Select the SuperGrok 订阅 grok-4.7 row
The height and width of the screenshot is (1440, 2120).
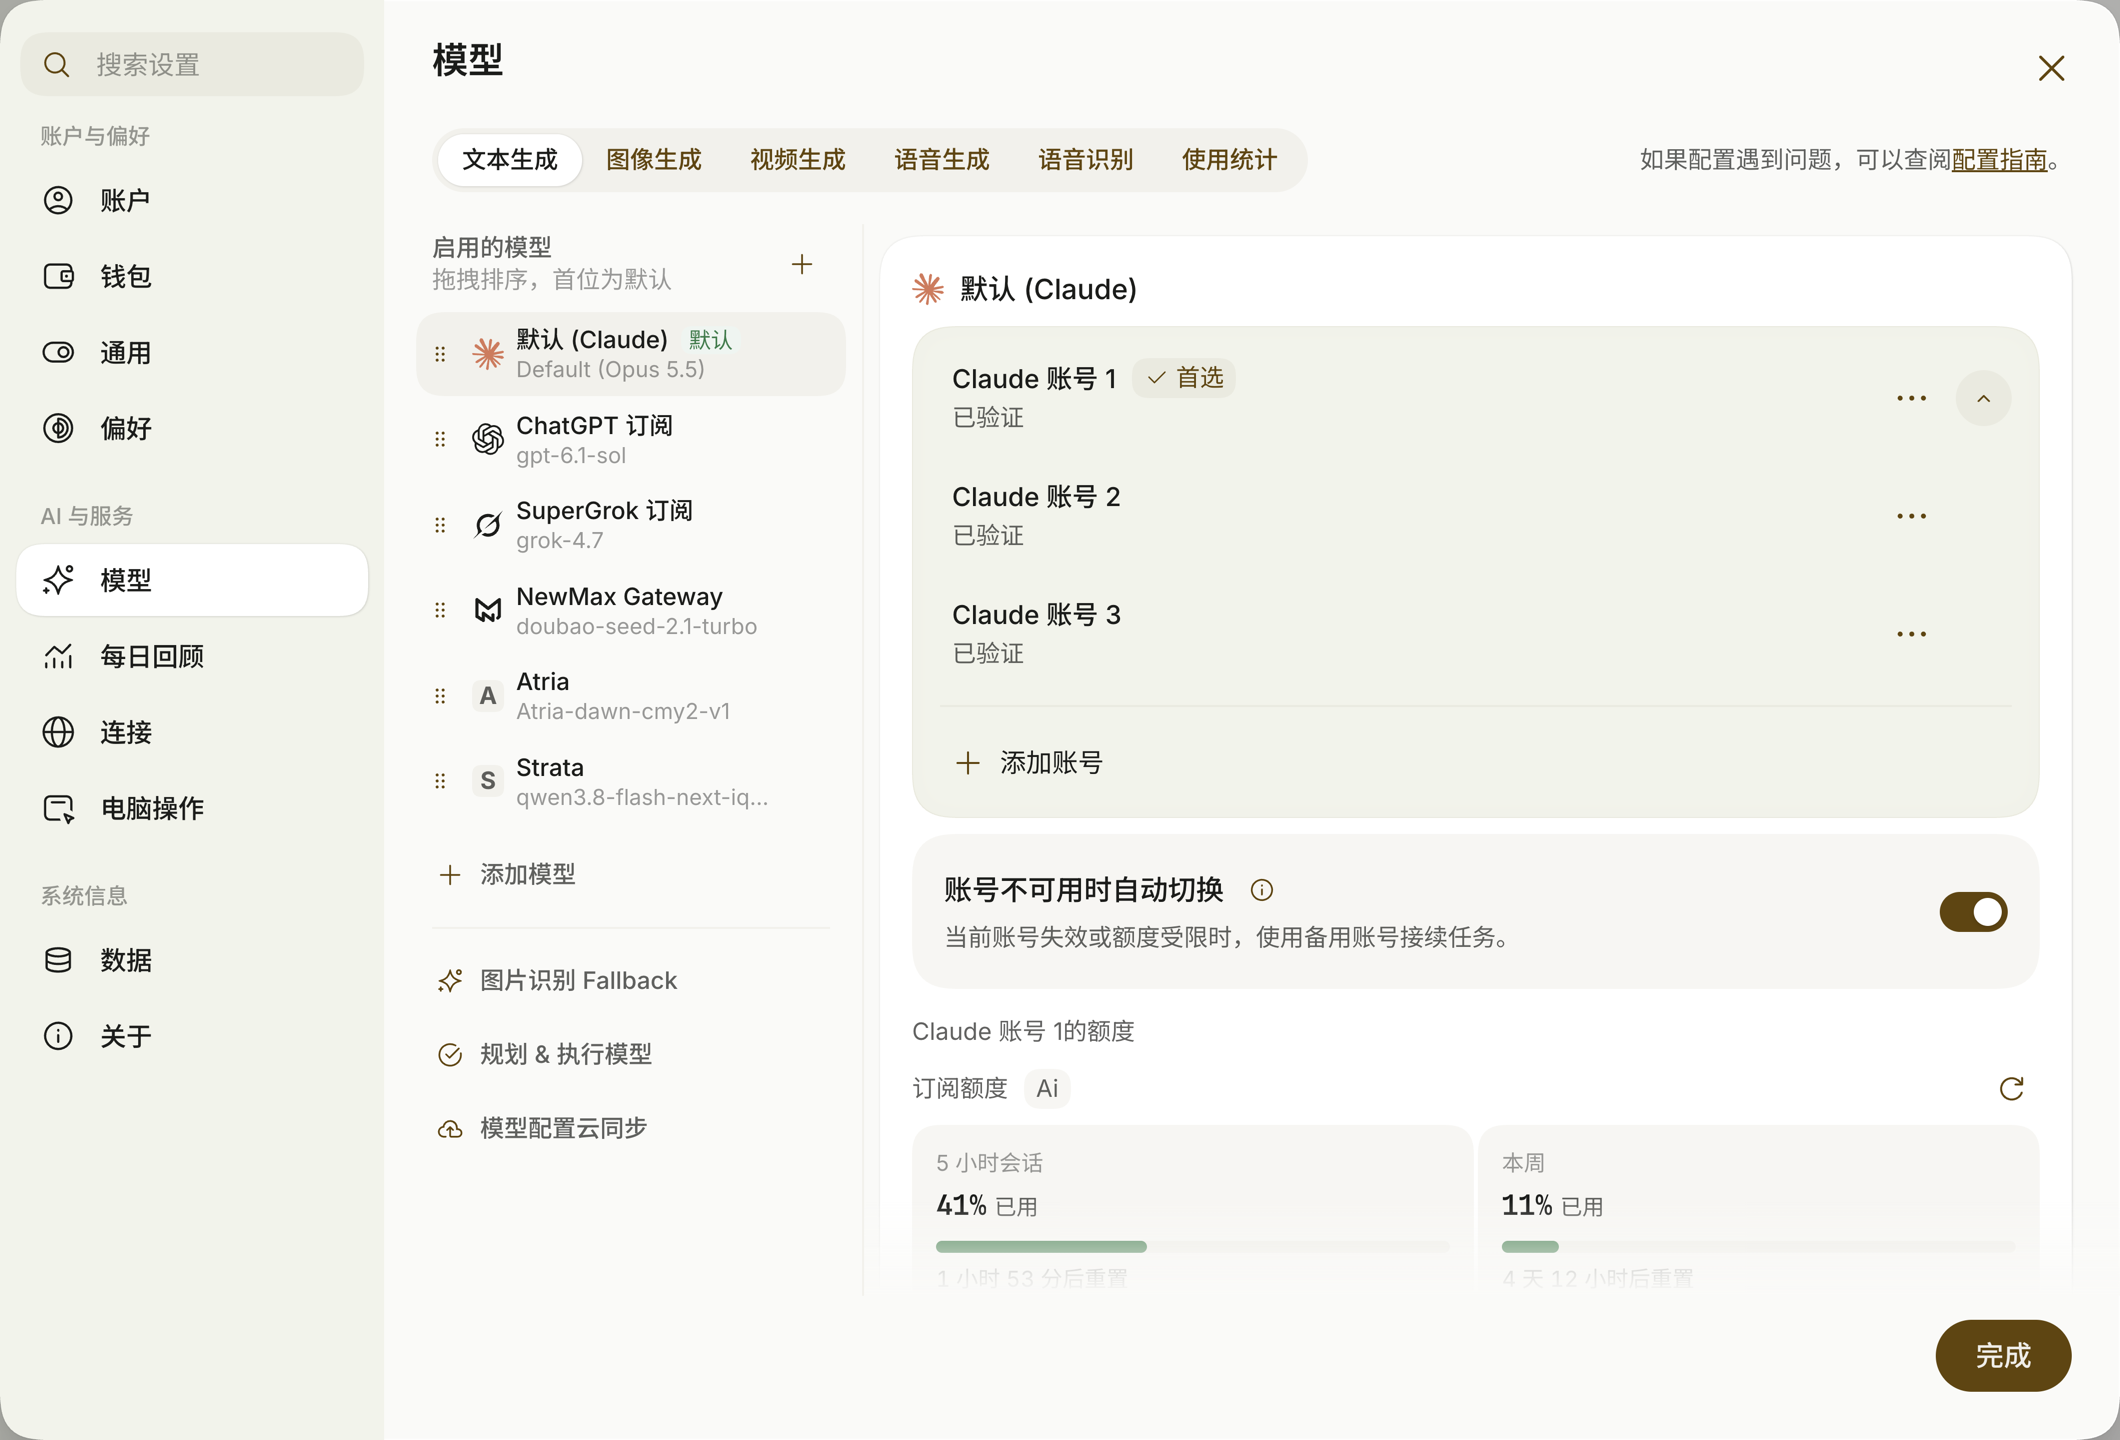[x=630, y=525]
